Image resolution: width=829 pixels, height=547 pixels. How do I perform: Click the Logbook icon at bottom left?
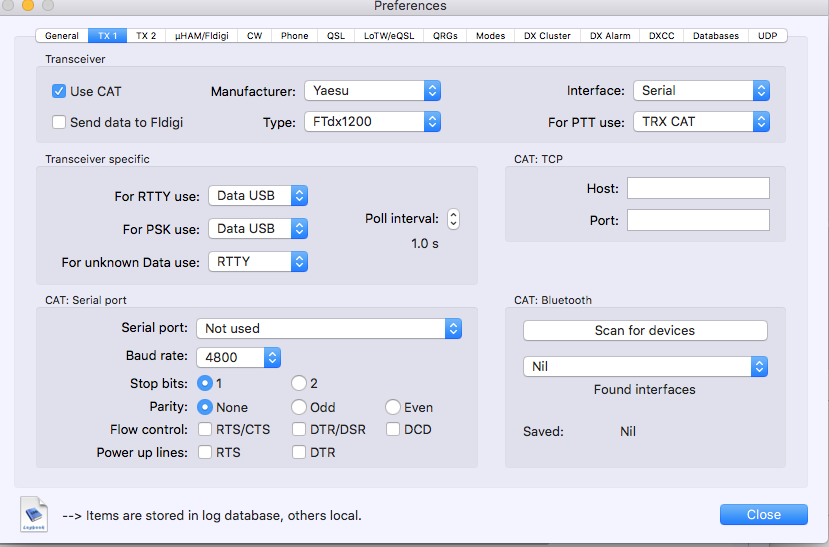pyautogui.click(x=34, y=514)
